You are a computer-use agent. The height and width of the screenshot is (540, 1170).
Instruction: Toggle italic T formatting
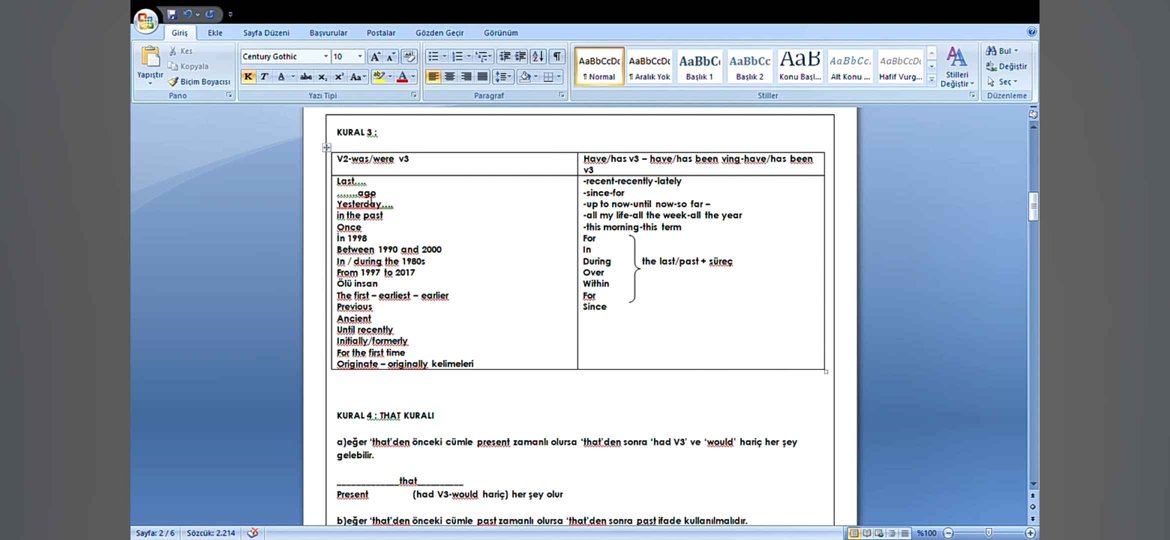pos(263,77)
